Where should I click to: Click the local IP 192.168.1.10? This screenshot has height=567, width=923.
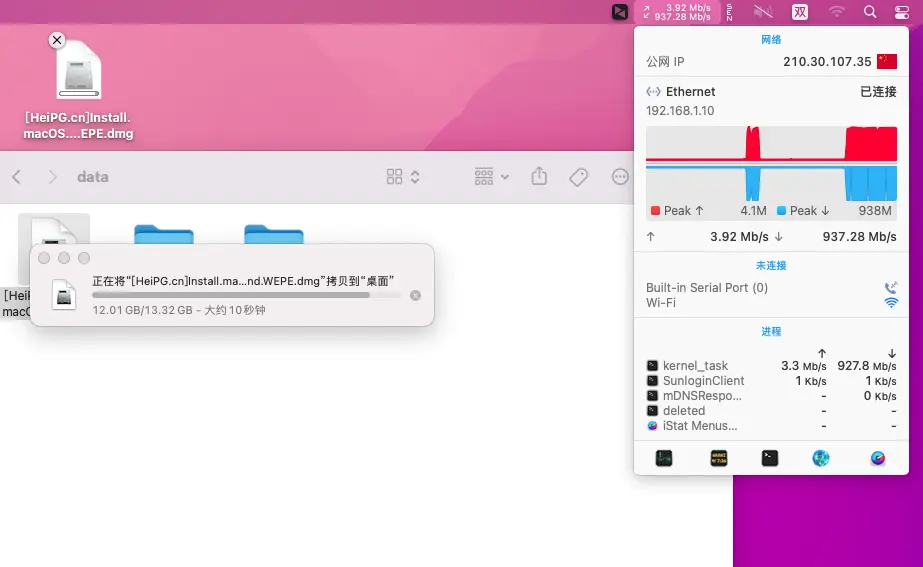(680, 111)
